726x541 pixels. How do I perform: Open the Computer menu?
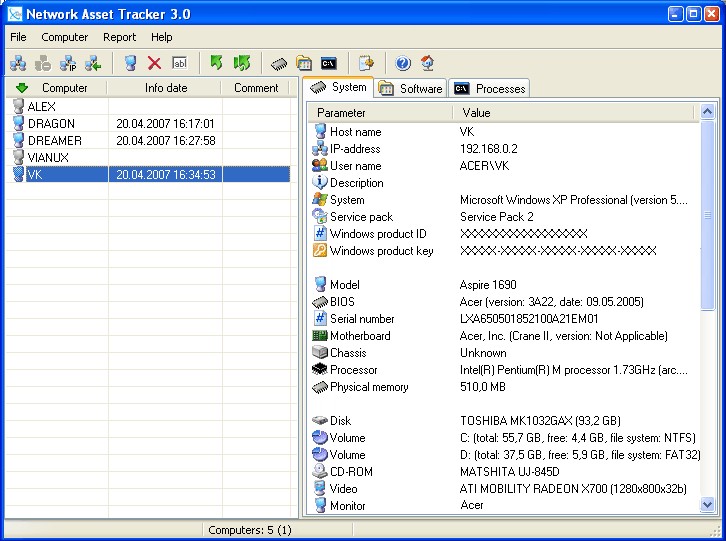coord(64,37)
